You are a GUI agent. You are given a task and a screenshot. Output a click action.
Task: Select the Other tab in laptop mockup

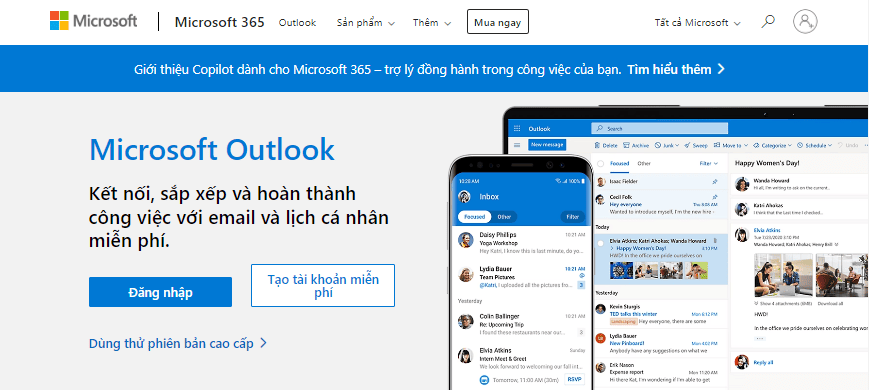tap(643, 163)
